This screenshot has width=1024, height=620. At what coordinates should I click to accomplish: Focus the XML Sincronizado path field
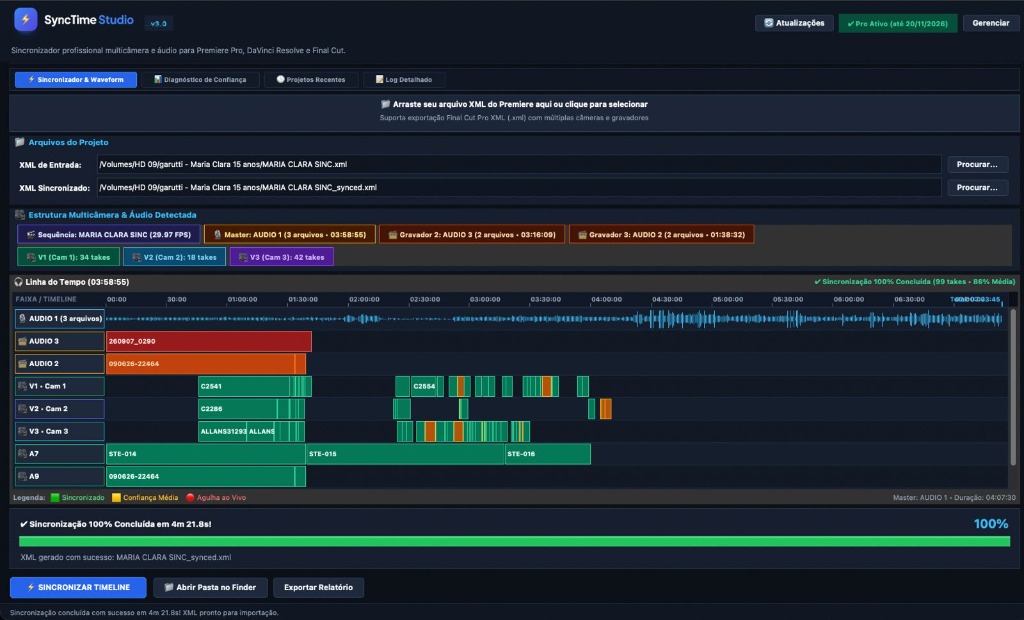click(519, 188)
